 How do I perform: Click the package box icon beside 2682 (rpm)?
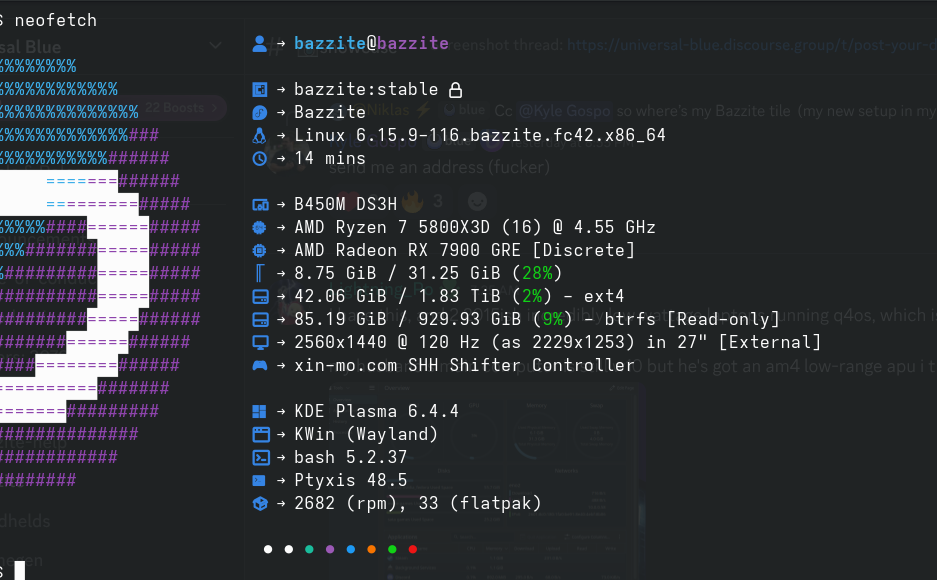[260, 504]
